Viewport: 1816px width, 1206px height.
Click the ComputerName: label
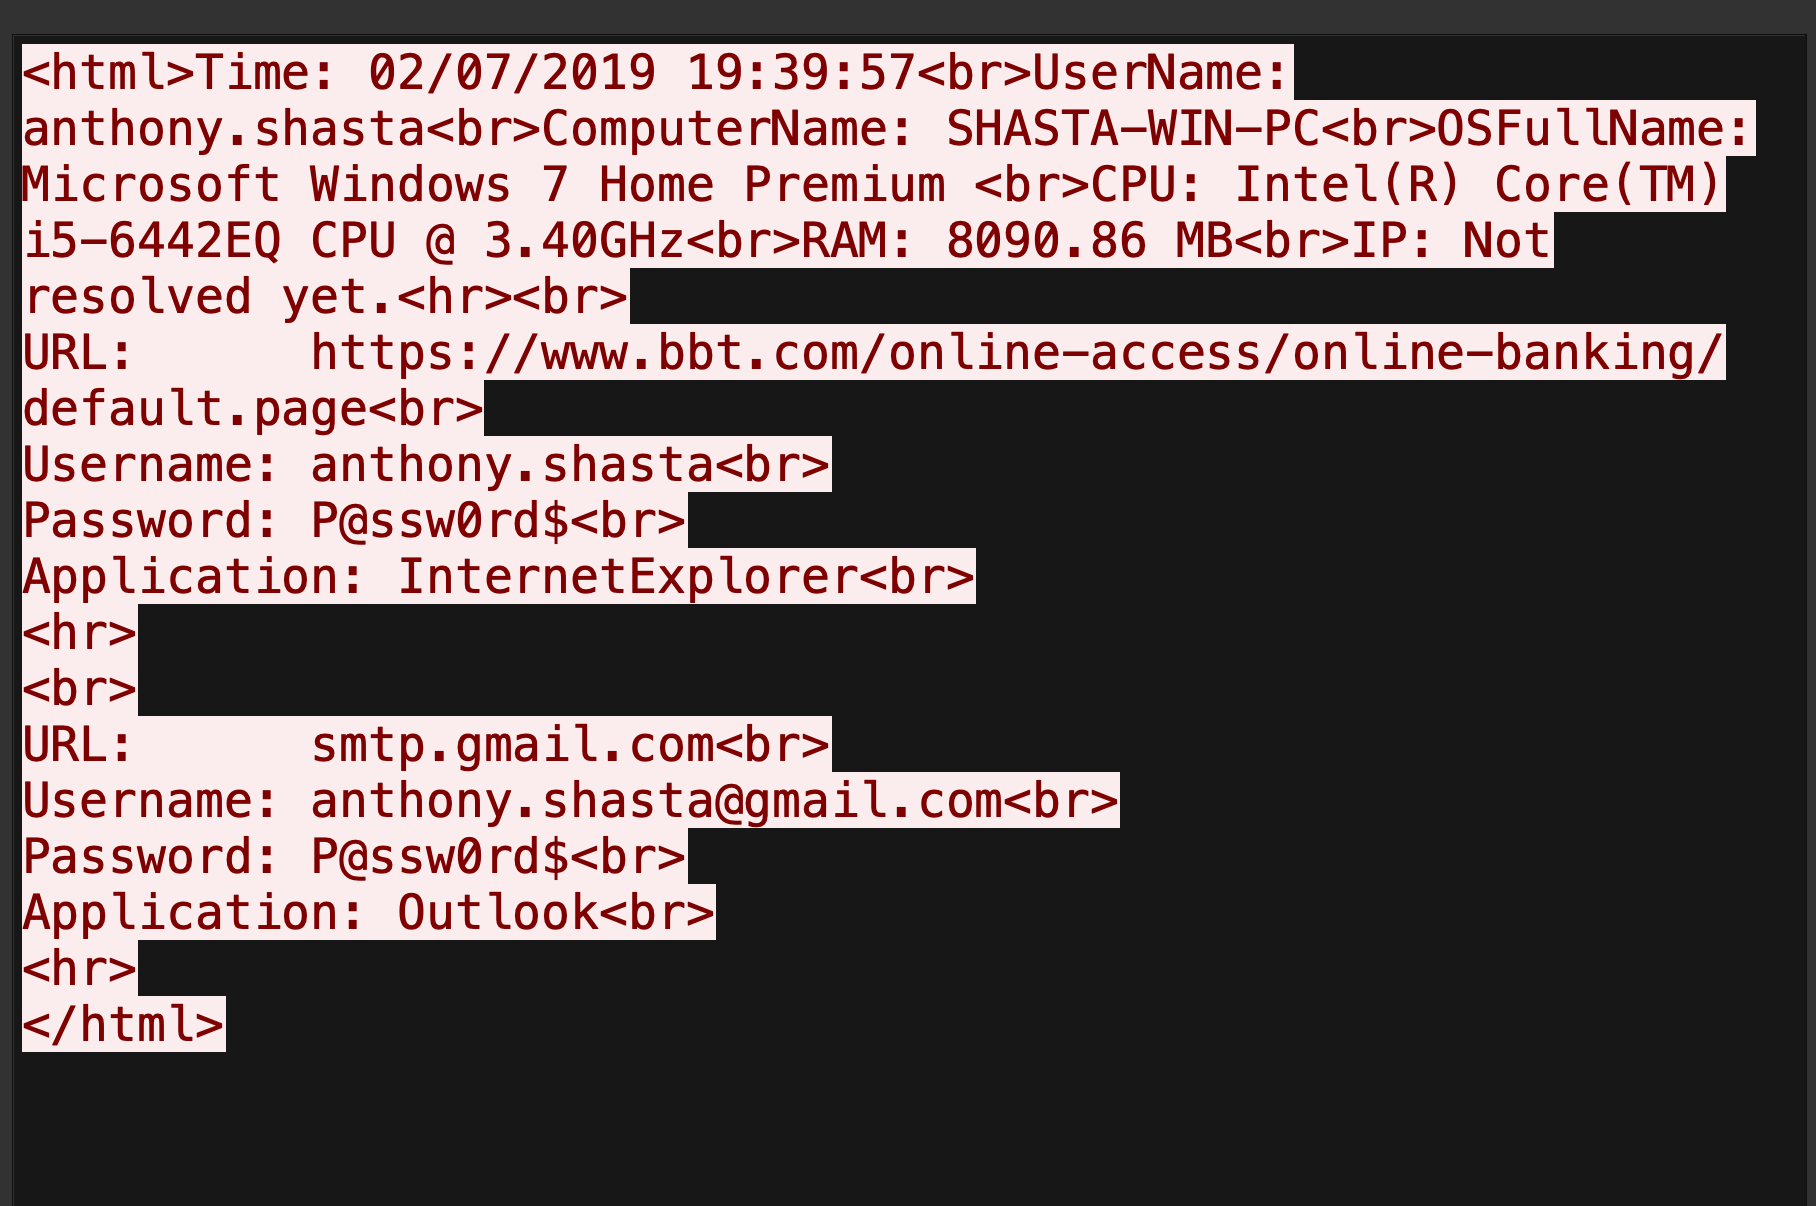coord(728,129)
